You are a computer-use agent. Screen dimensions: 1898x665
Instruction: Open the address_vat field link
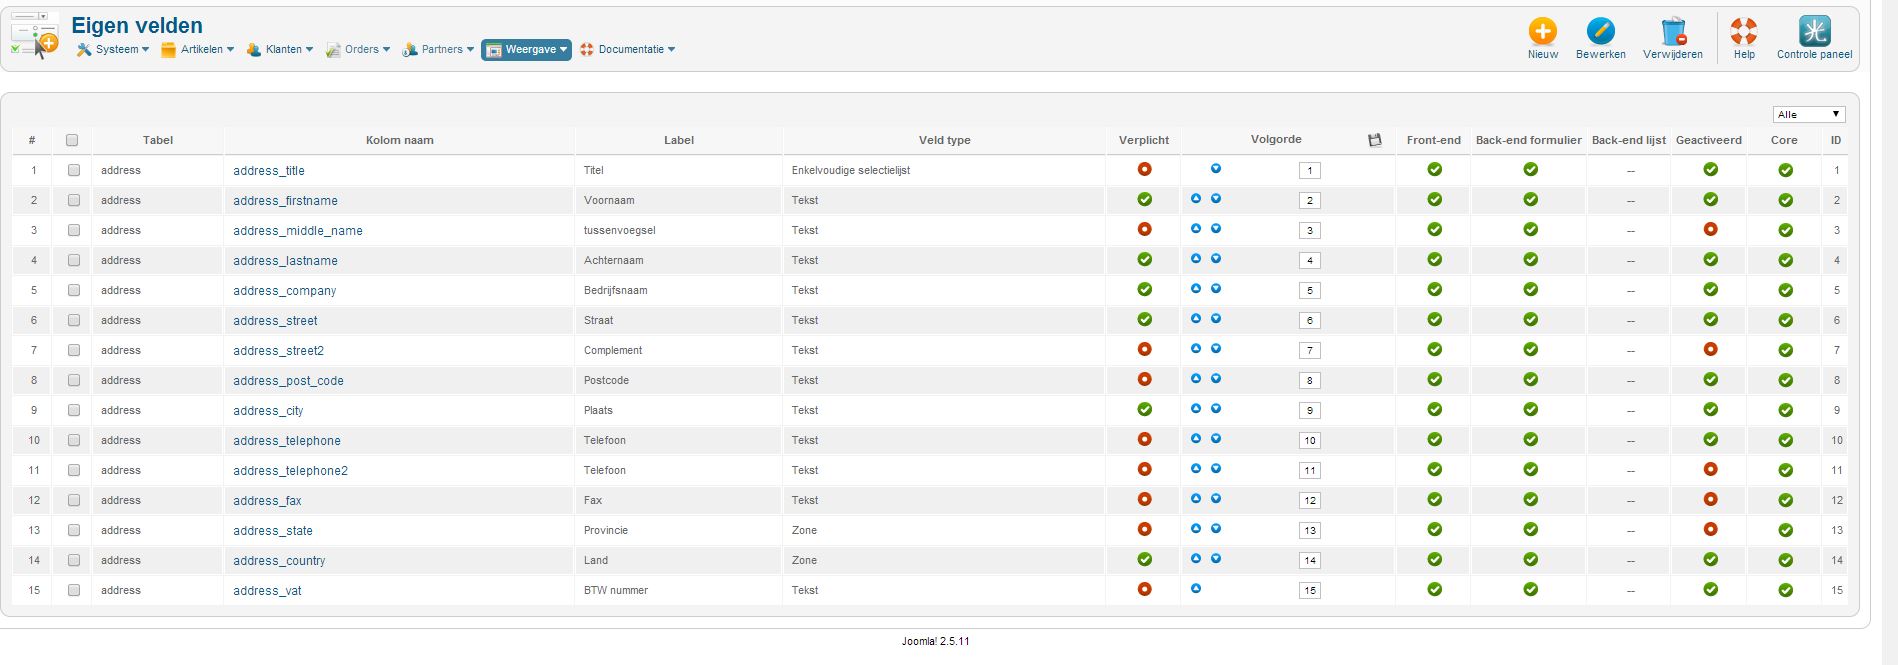(267, 591)
